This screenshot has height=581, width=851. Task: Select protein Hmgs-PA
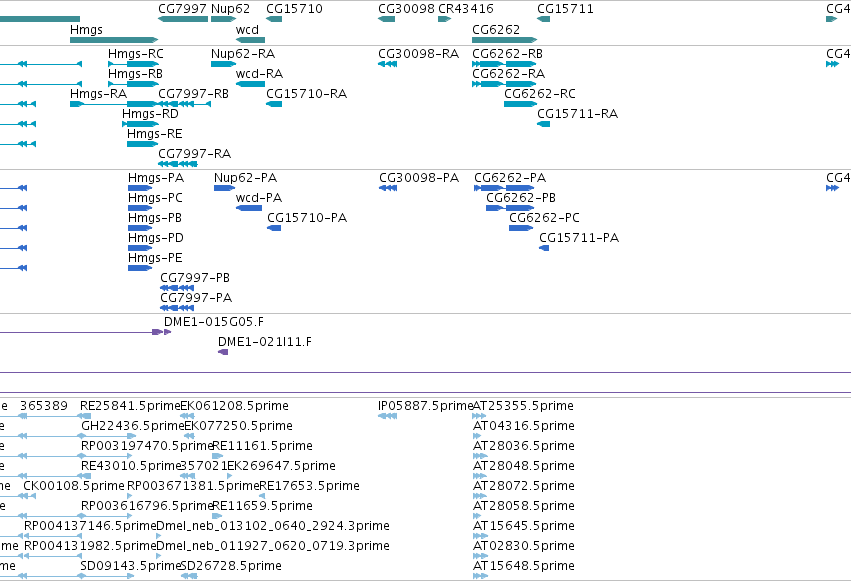pos(156,178)
